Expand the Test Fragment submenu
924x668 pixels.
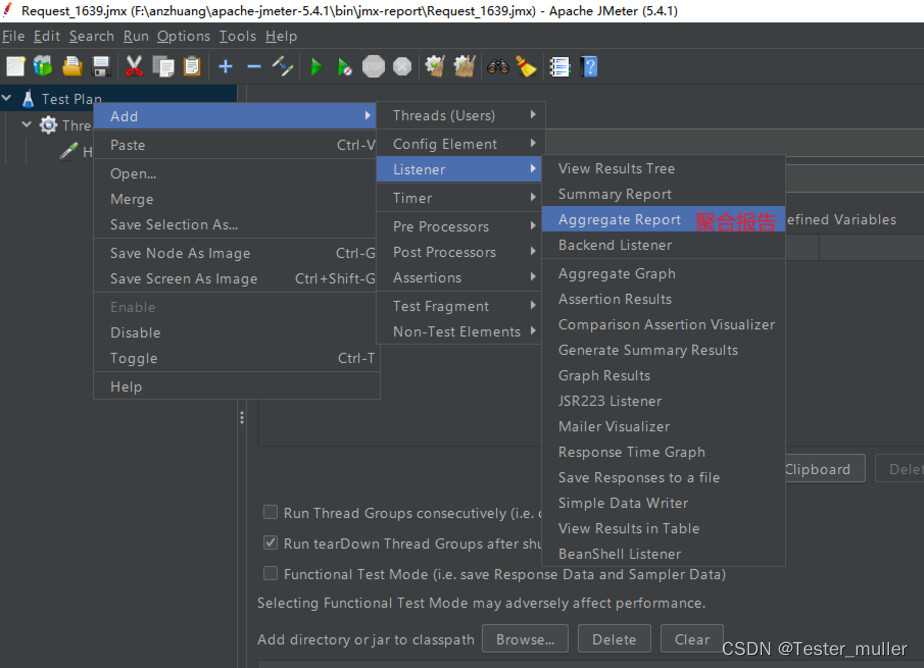pos(461,306)
